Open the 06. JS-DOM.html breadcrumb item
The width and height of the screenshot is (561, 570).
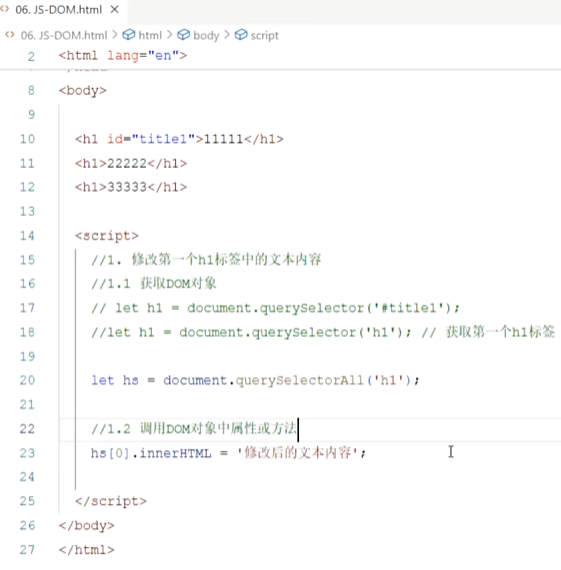[64, 35]
